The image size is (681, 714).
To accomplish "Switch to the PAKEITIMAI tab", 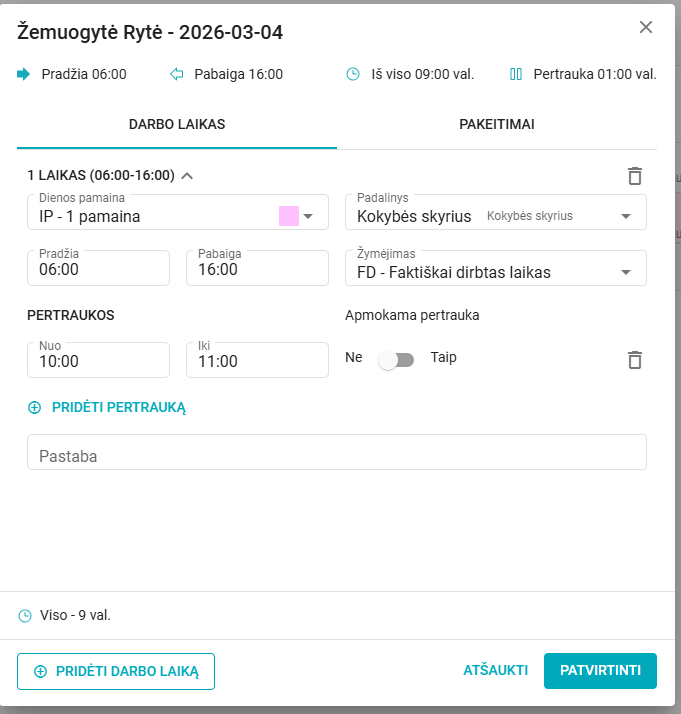I will (x=496, y=125).
